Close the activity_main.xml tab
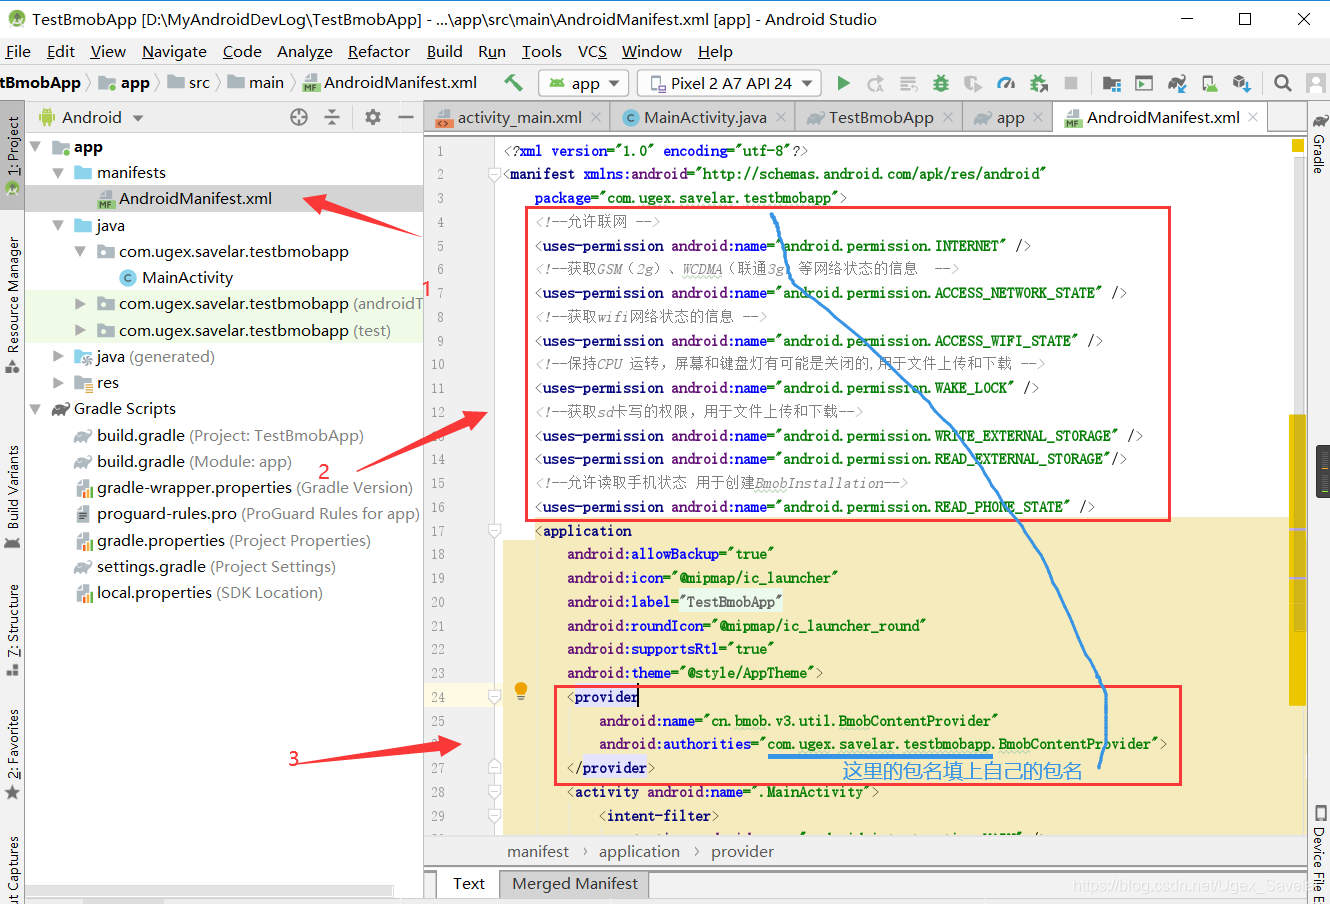 tap(596, 117)
